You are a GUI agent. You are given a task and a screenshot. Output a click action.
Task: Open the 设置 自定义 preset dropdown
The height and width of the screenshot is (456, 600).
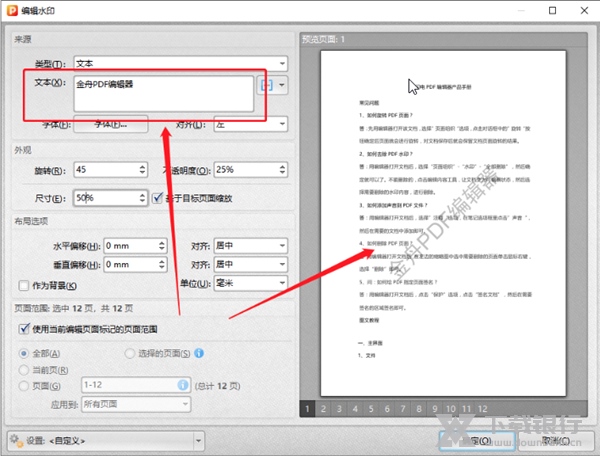[x=106, y=441]
